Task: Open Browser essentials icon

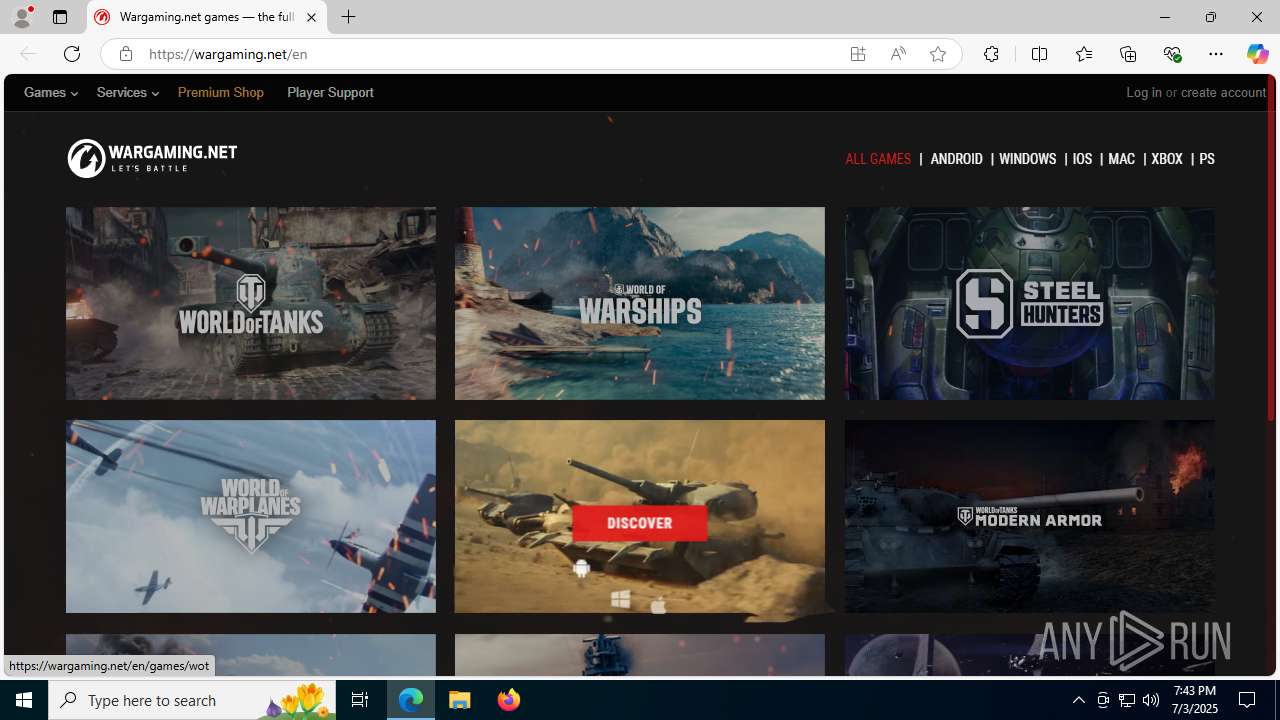Action: (x=1172, y=54)
